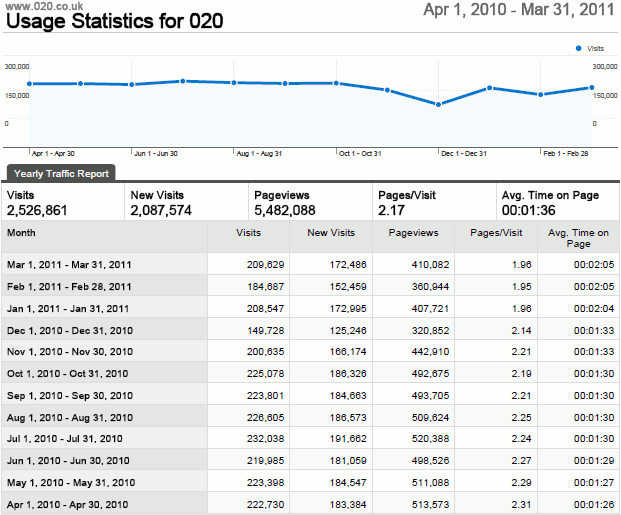Click the August 2010 pageviews value 509,624

point(431,418)
